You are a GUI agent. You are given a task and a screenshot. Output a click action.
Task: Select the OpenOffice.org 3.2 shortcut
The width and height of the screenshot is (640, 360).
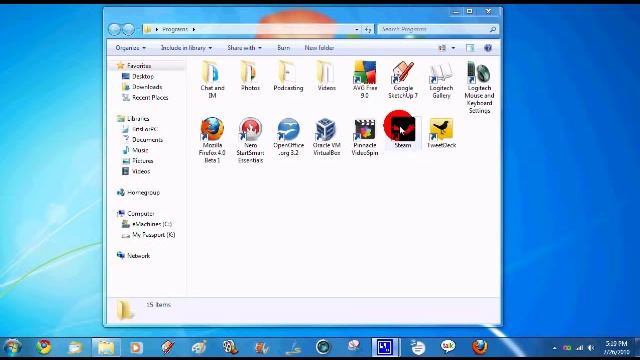(x=288, y=137)
